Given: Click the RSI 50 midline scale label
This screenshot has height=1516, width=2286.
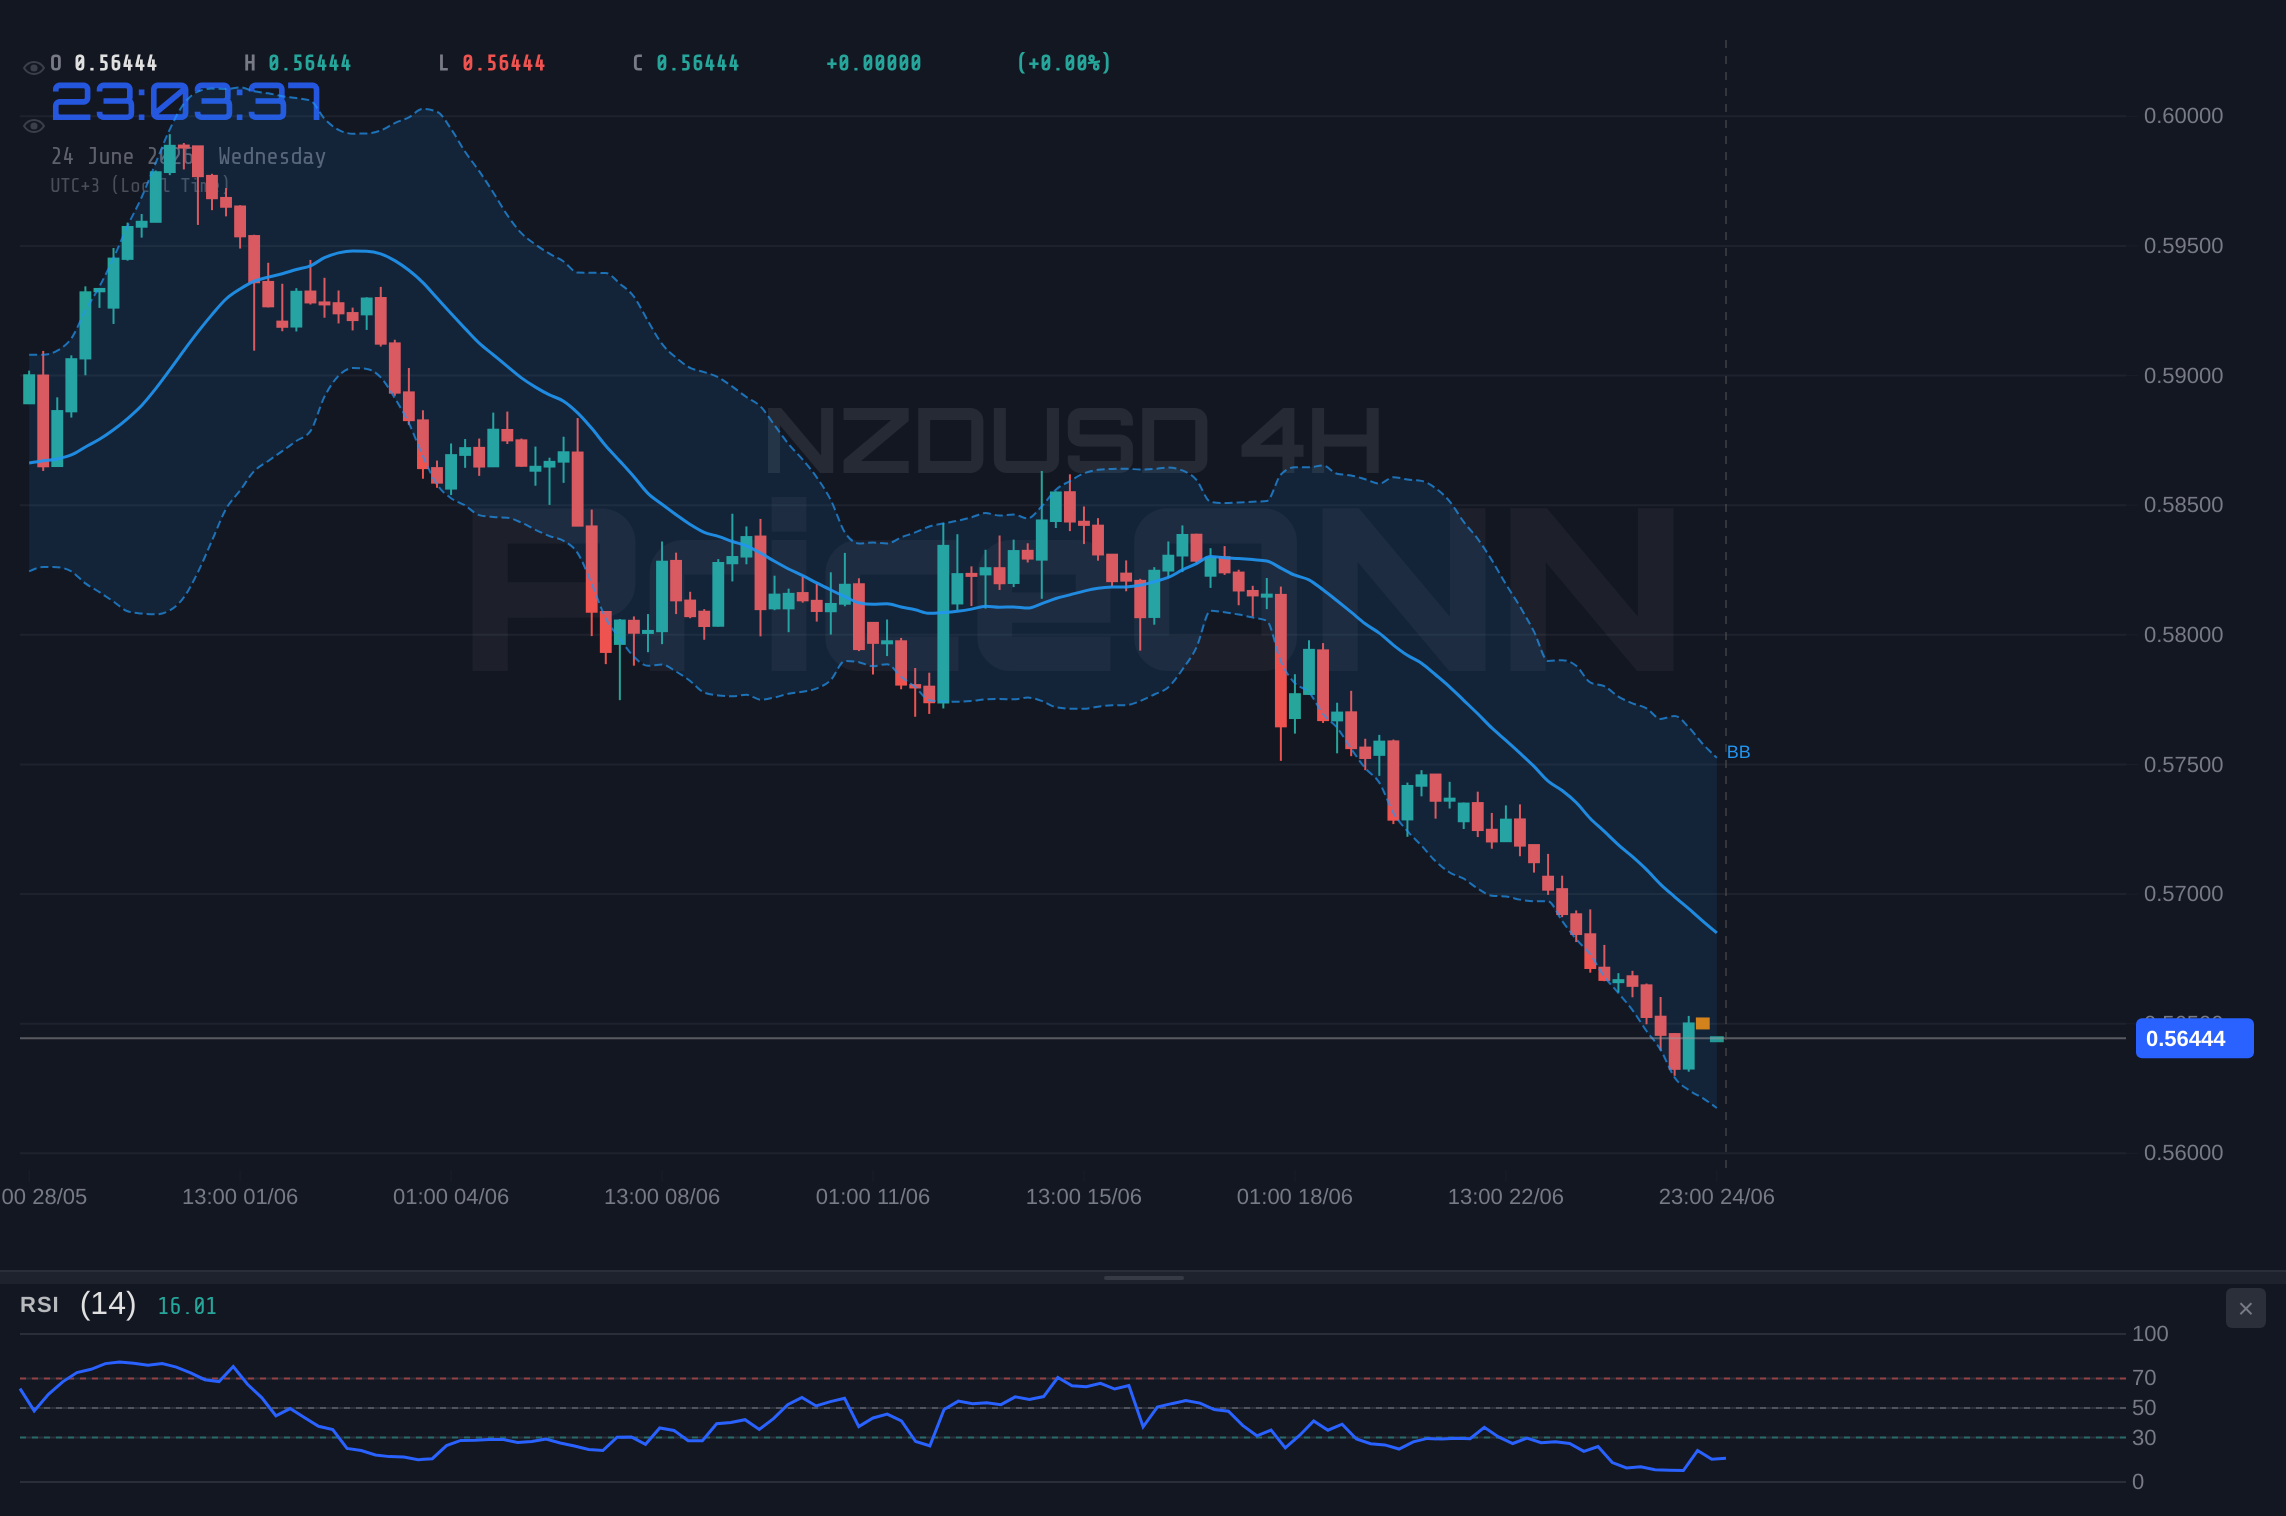Looking at the screenshot, I should tap(2144, 1408).
